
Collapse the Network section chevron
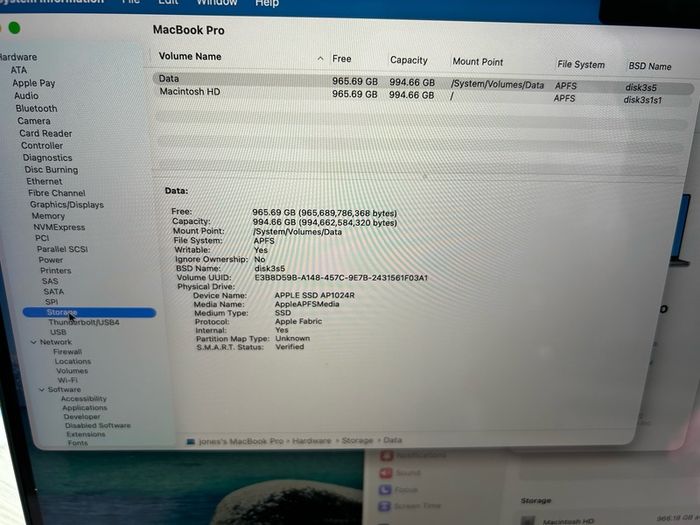tap(34, 342)
